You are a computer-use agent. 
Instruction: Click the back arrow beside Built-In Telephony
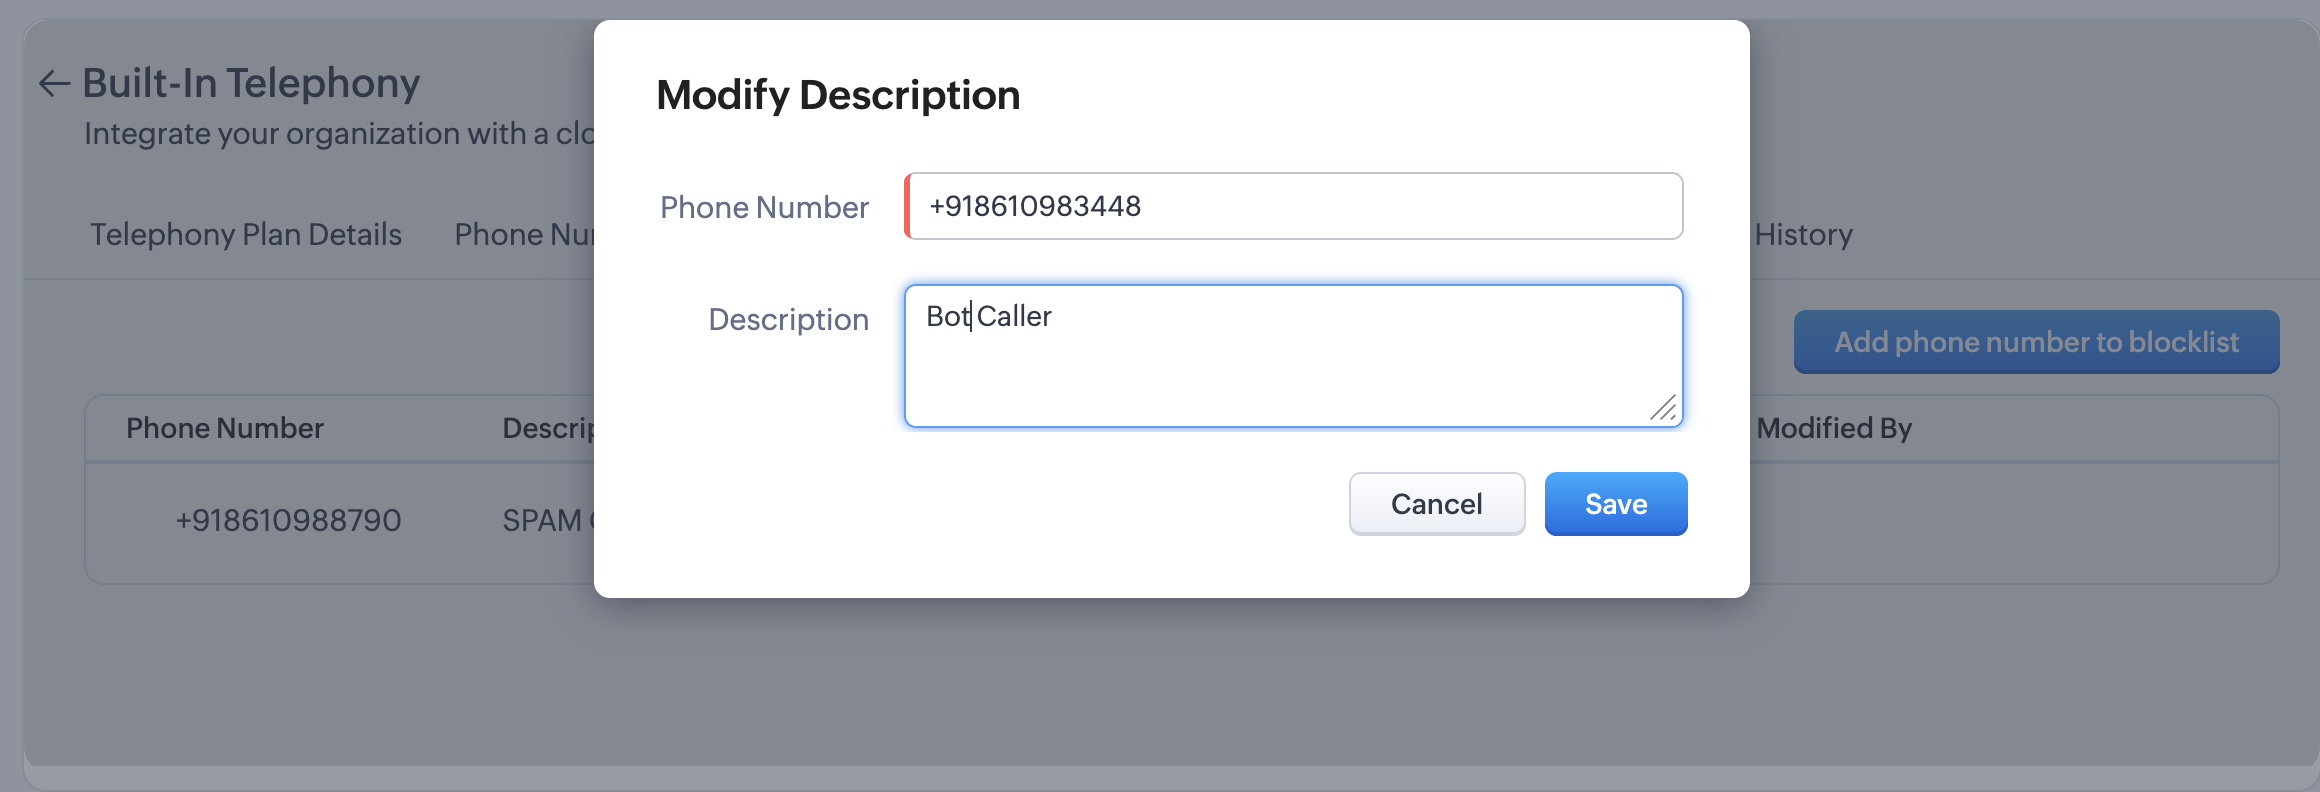[x=54, y=84]
